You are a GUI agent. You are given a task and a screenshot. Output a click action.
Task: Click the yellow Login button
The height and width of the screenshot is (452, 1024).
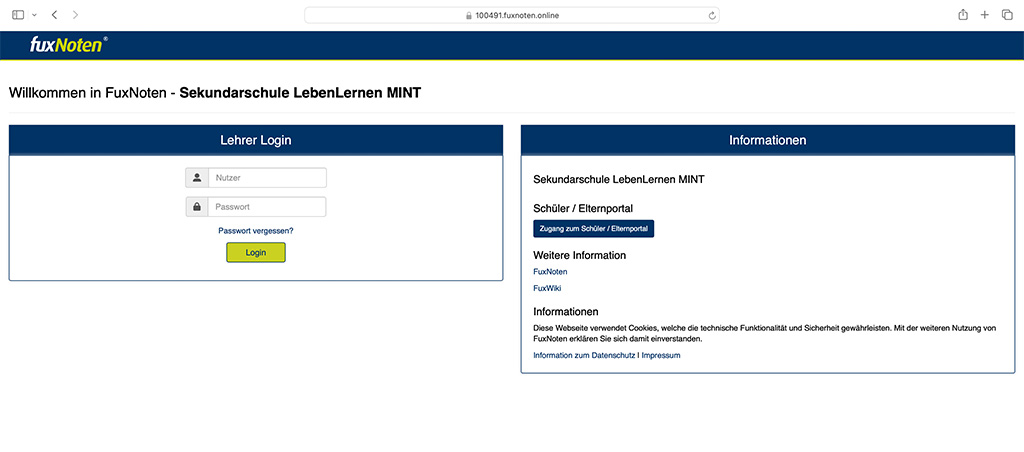256,253
